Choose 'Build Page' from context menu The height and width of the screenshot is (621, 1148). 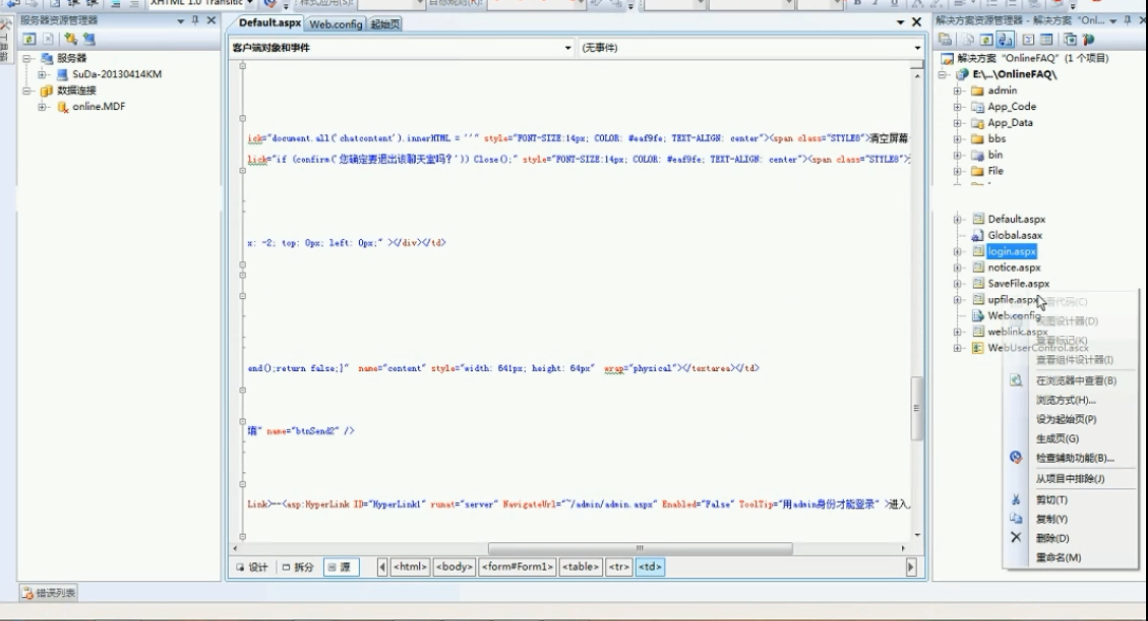[x=1057, y=439]
